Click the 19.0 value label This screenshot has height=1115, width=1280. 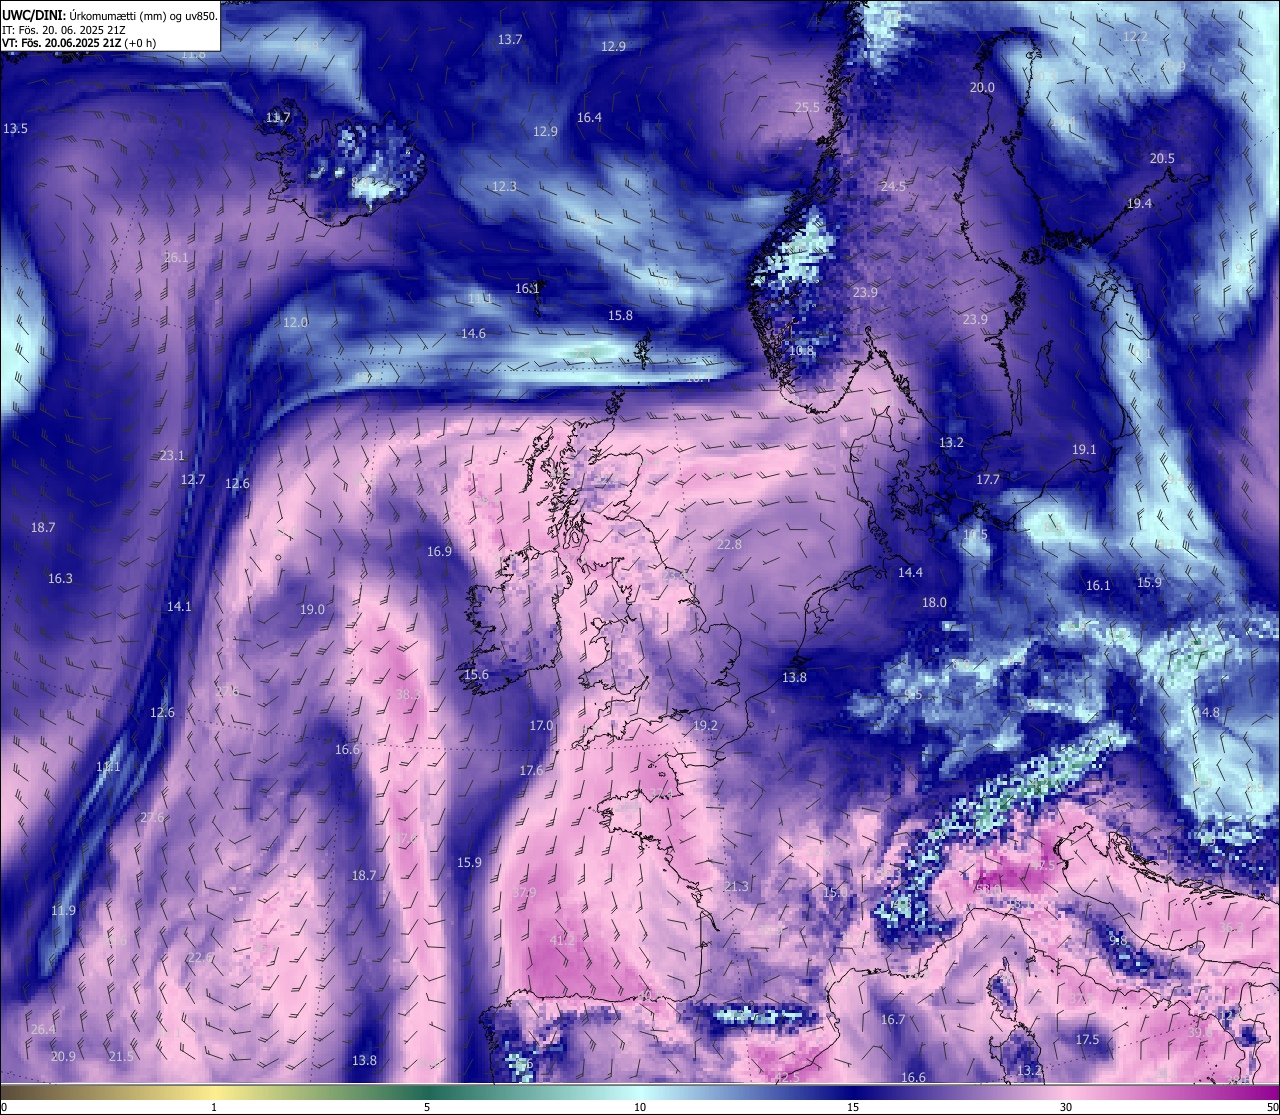pos(312,609)
